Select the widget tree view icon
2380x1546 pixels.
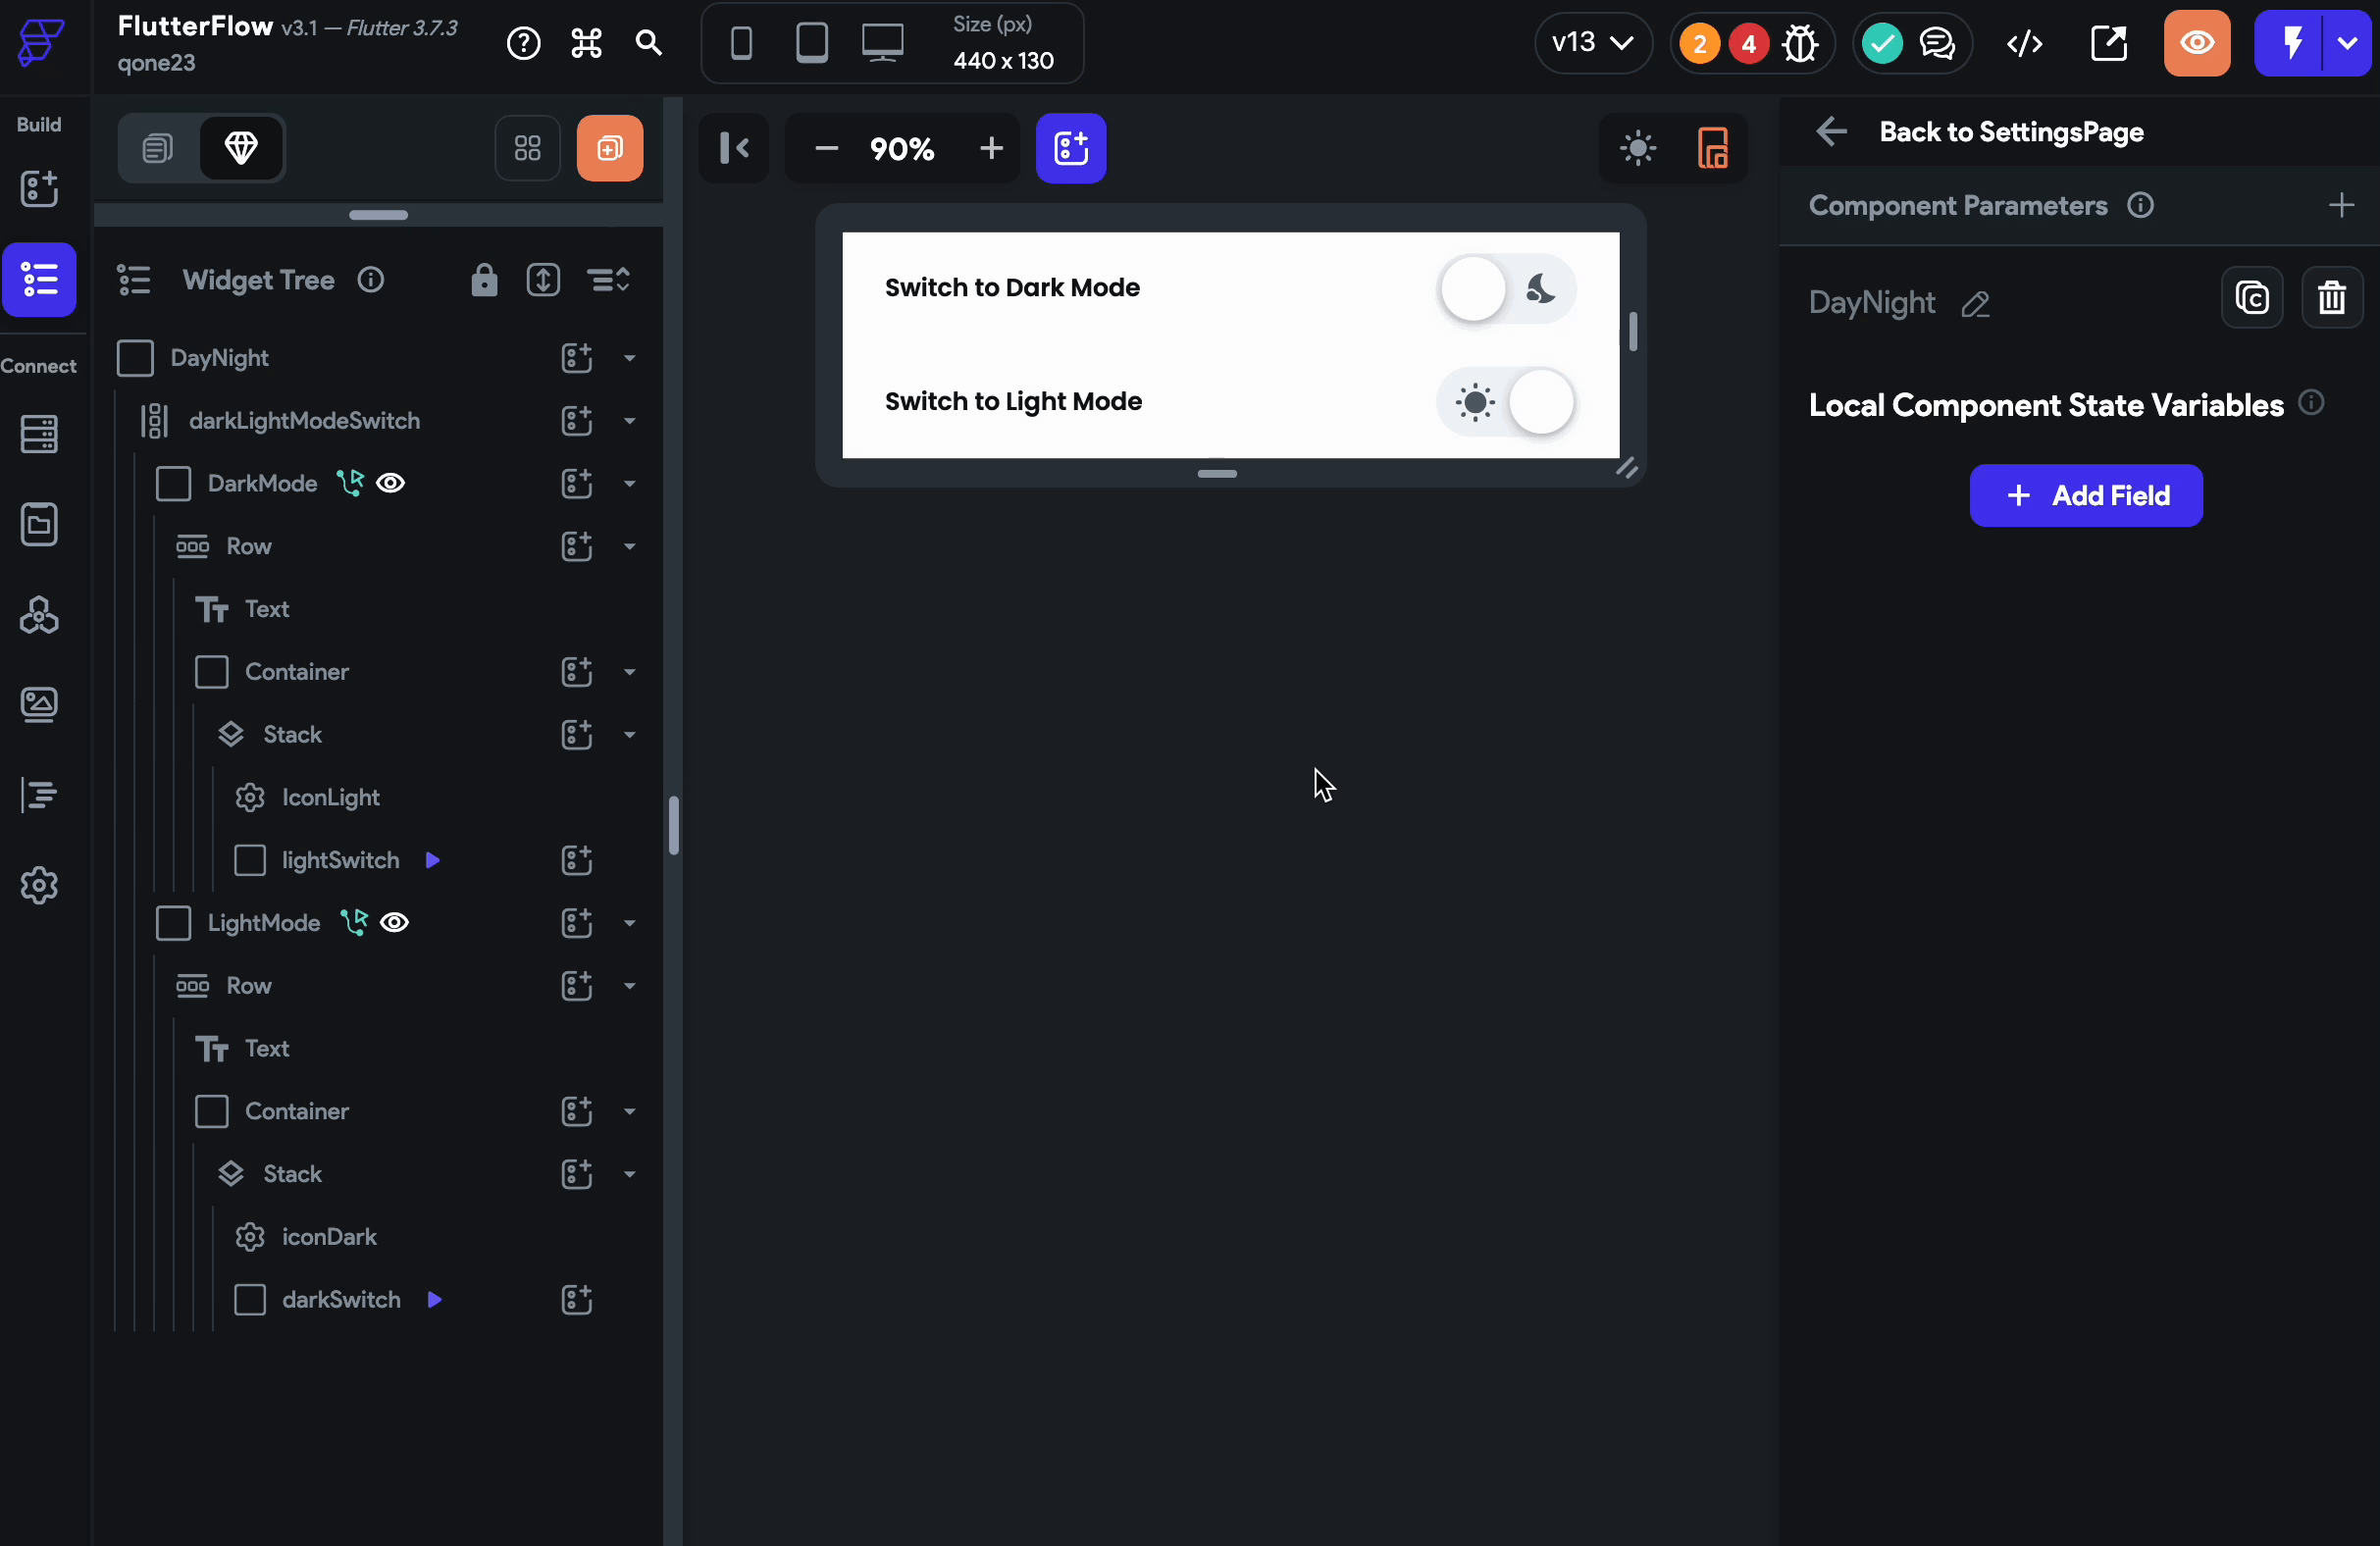[x=135, y=280]
